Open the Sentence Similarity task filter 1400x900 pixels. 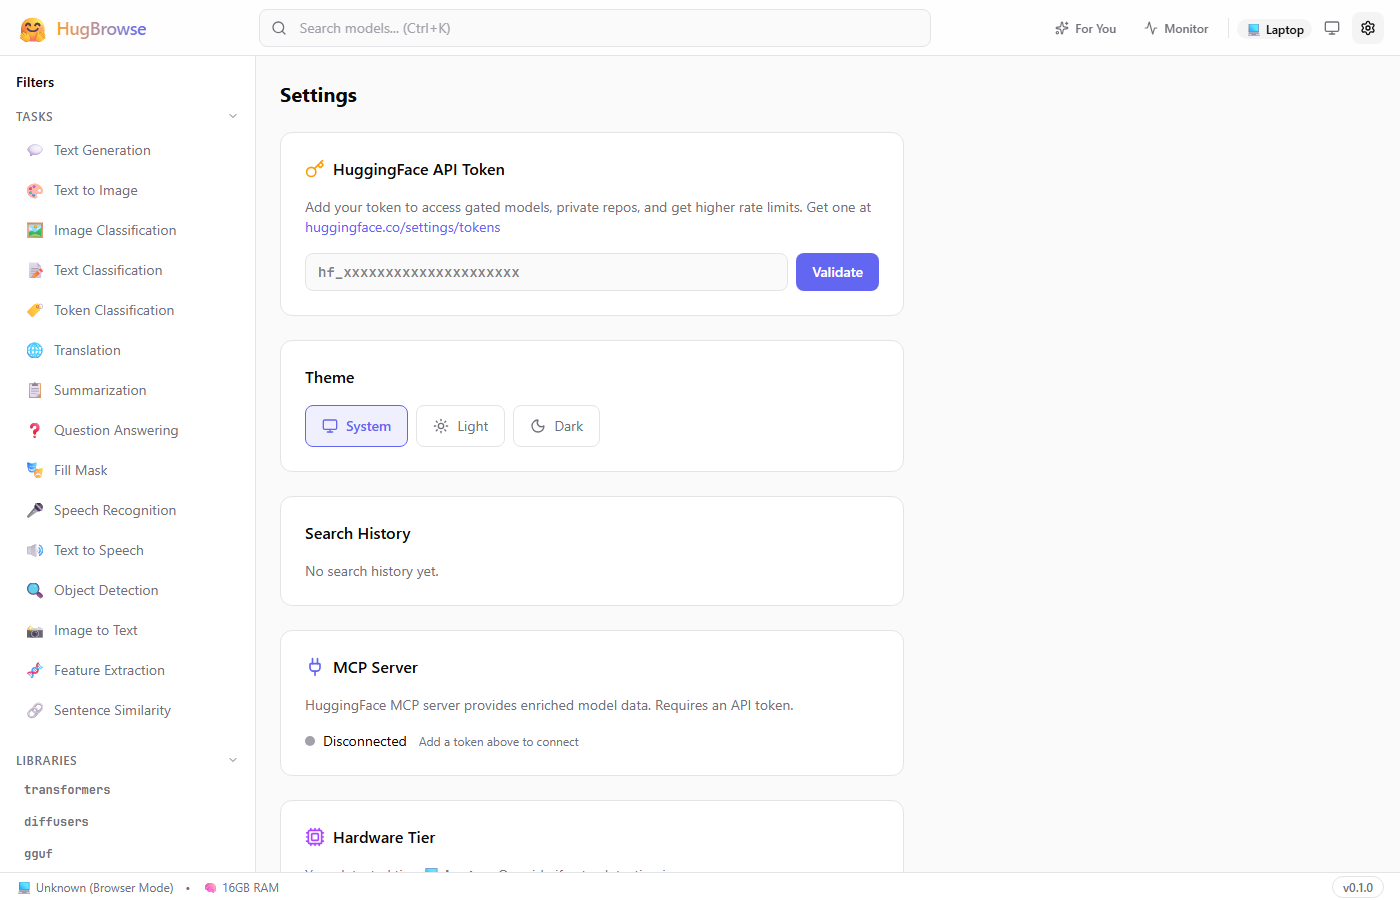110,710
